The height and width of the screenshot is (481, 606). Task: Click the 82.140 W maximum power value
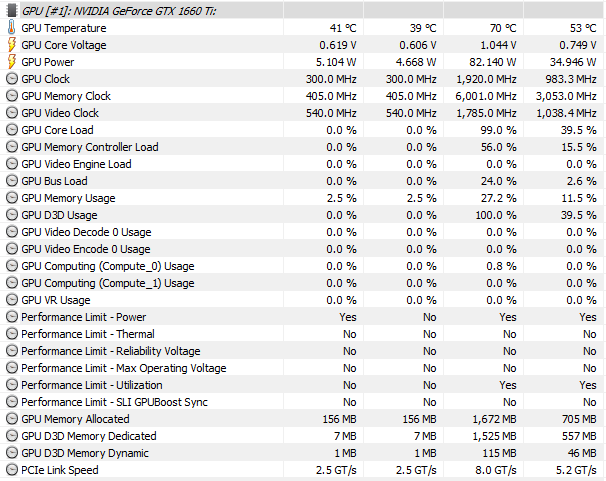coord(492,62)
